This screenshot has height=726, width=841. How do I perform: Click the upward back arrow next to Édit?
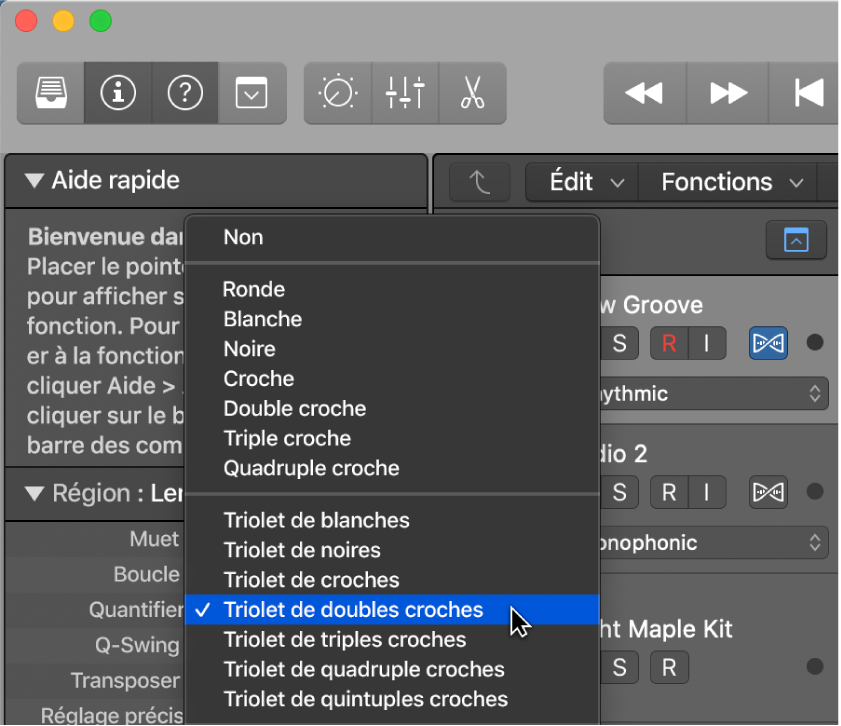[x=479, y=181]
